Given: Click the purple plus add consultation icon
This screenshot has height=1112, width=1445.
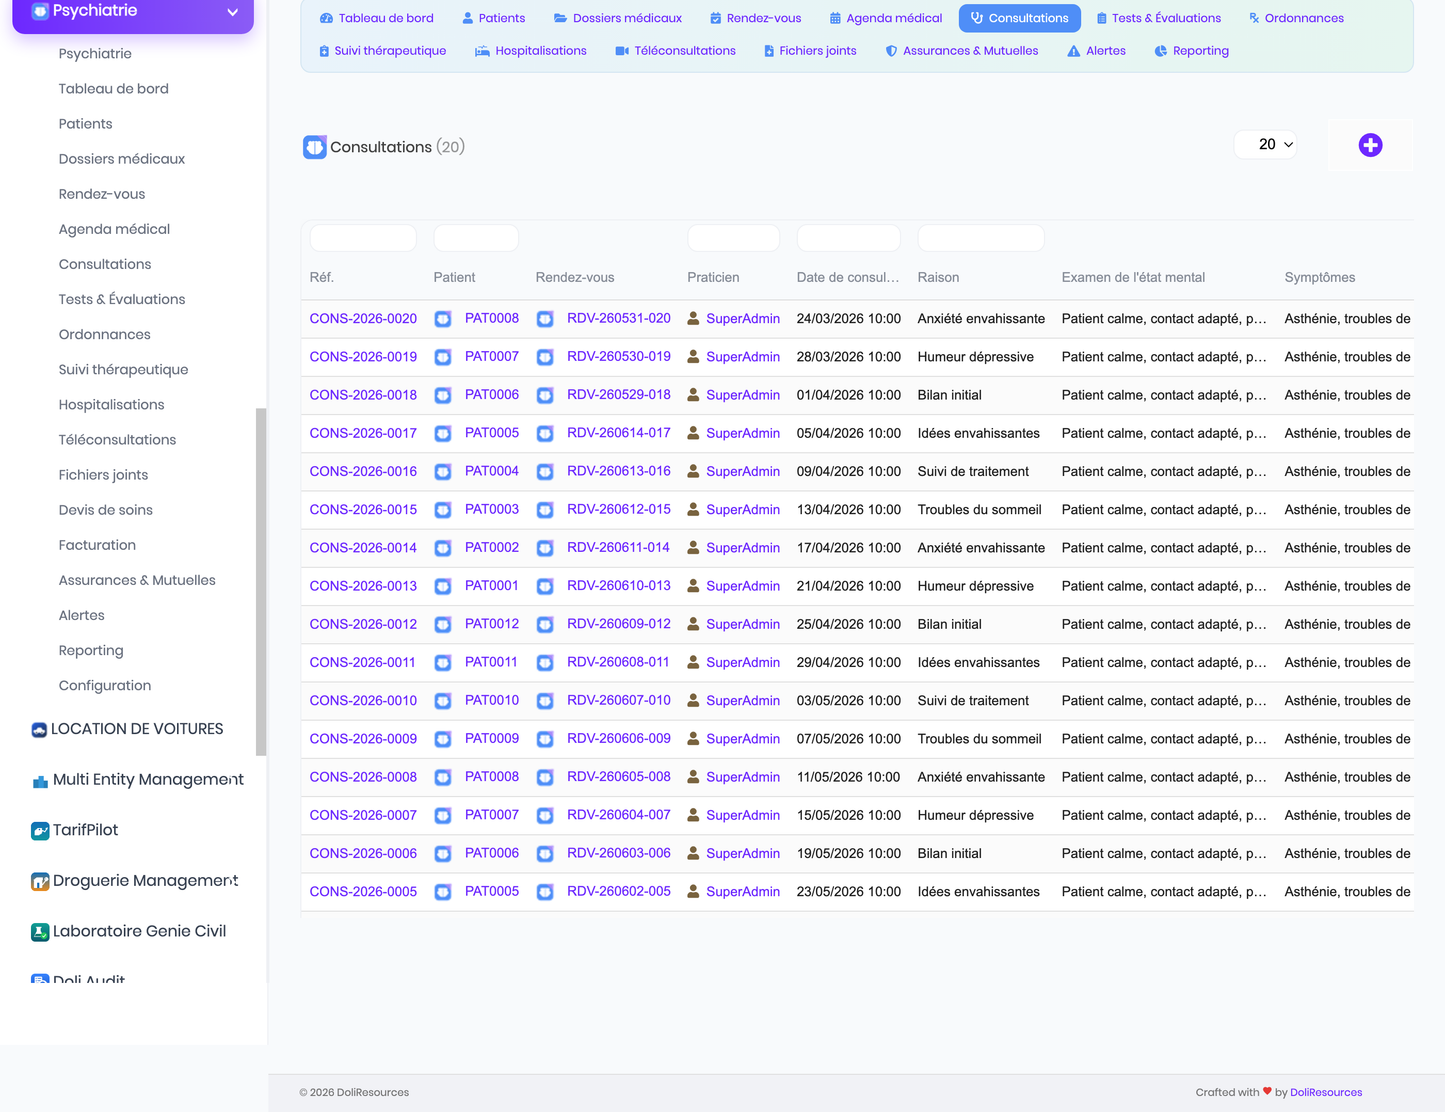Looking at the screenshot, I should [1370, 145].
